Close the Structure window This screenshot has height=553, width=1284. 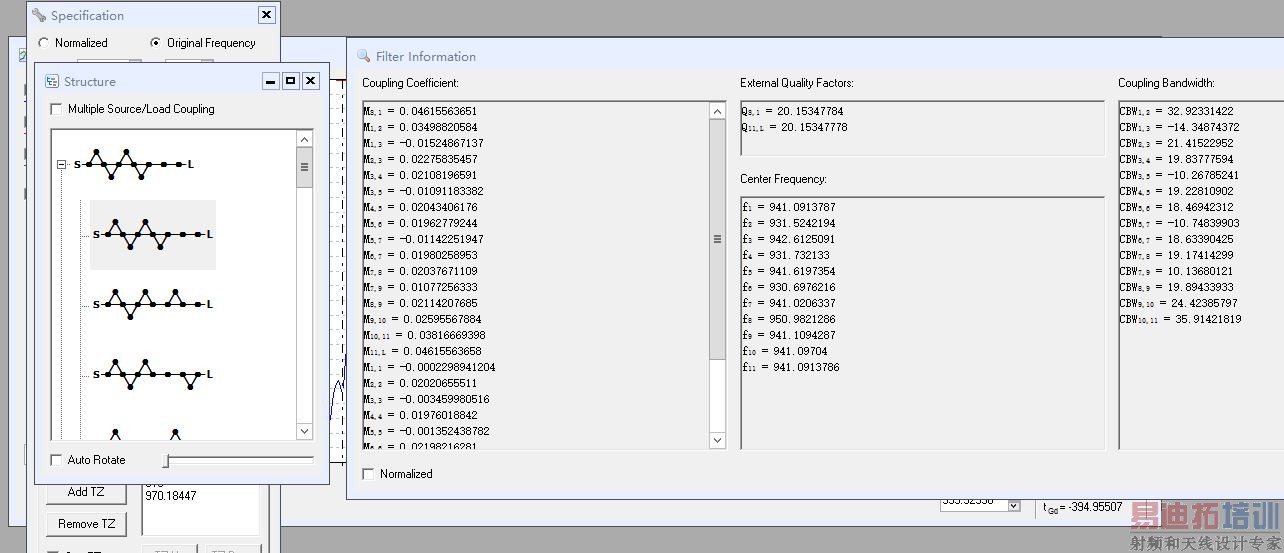(x=311, y=81)
